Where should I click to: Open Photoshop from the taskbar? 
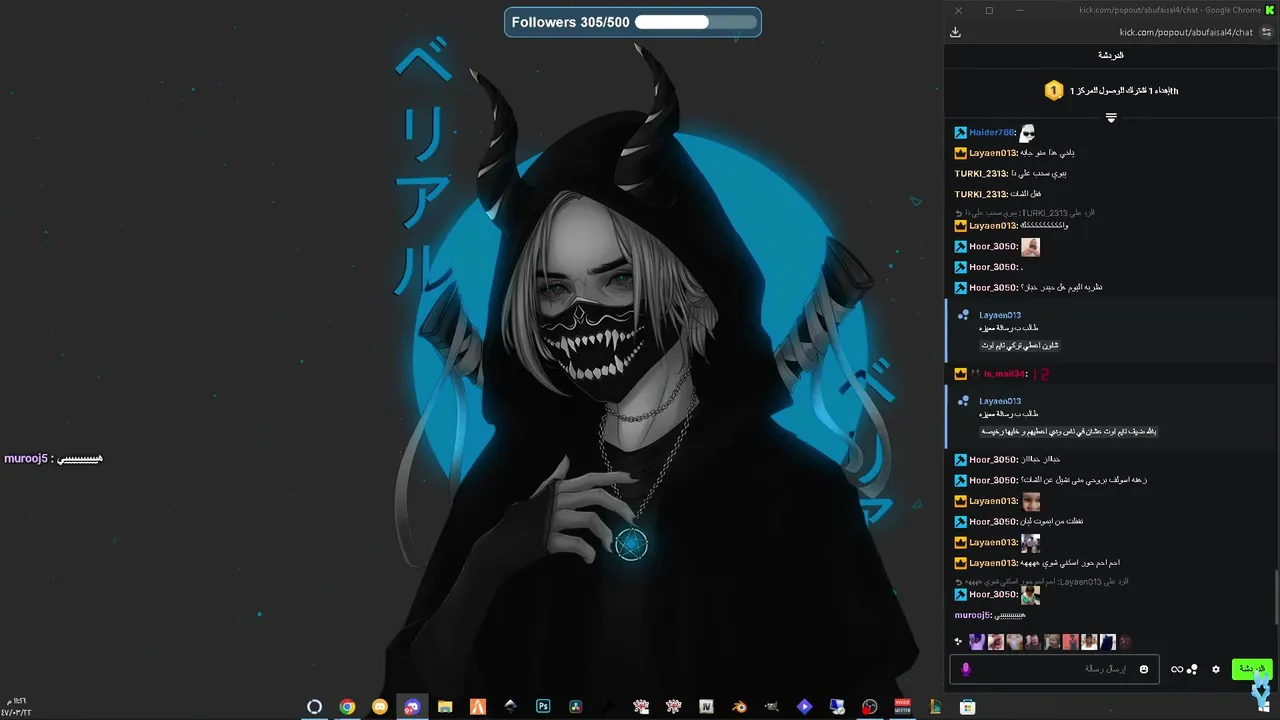click(x=543, y=707)
